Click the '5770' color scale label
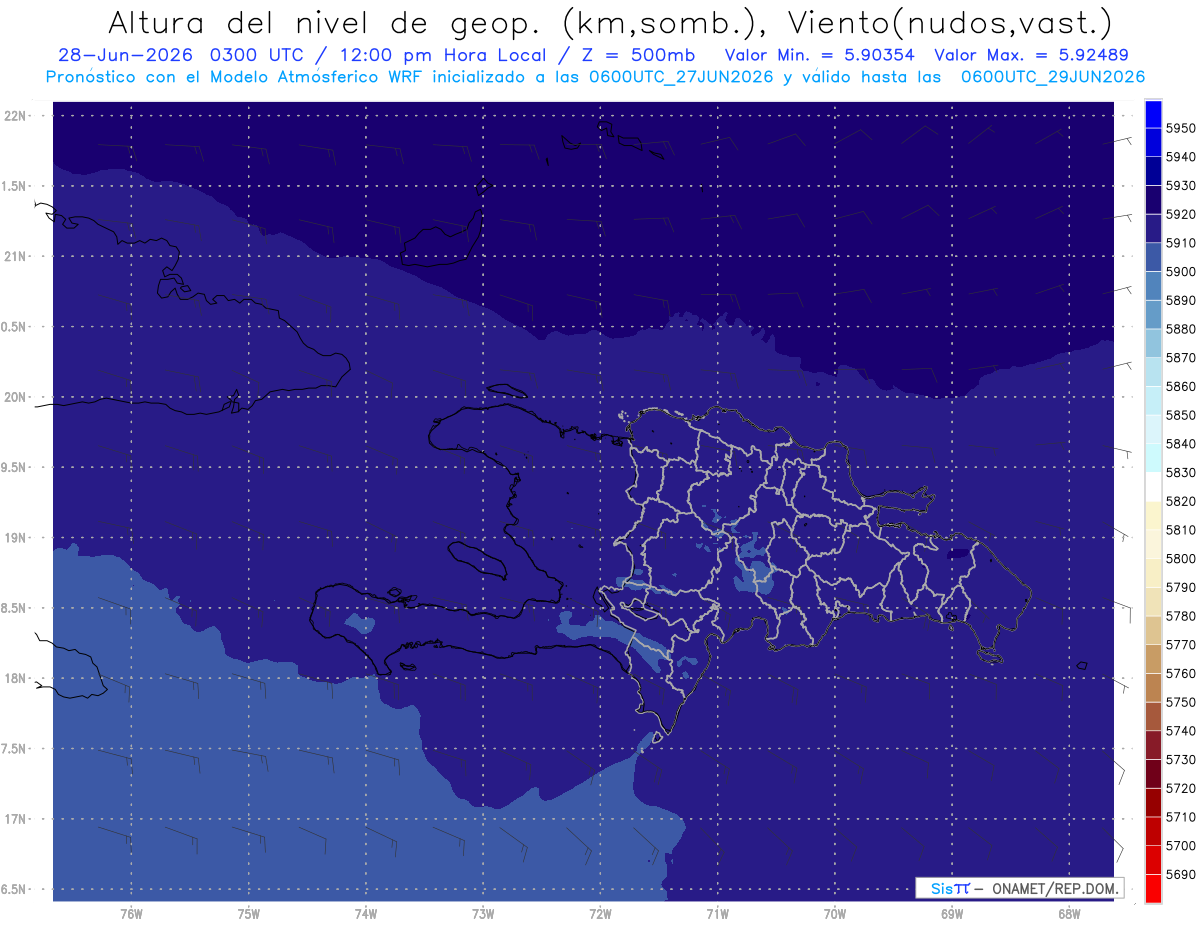The width and height of the screenshot is (1200, 927). (1181, 645)
